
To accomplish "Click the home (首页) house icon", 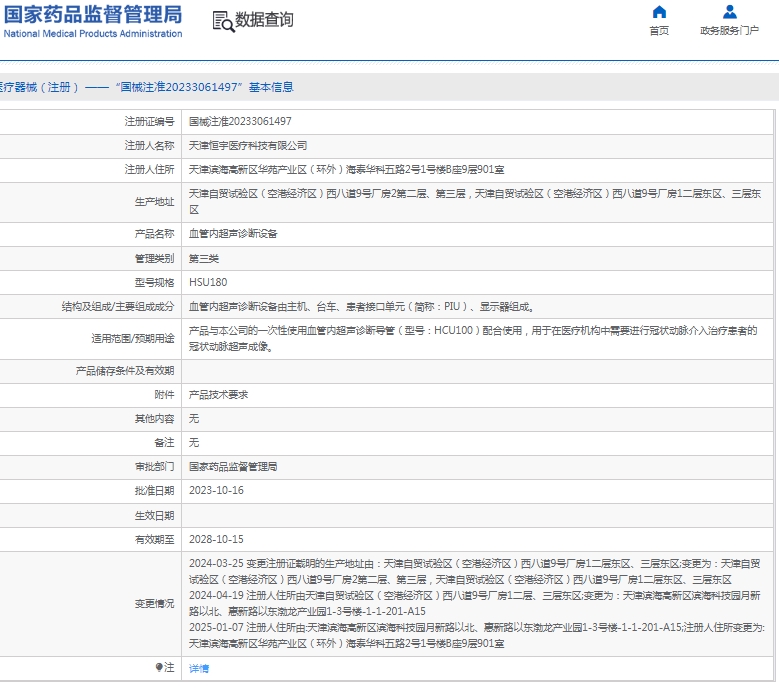I will 659,11.
